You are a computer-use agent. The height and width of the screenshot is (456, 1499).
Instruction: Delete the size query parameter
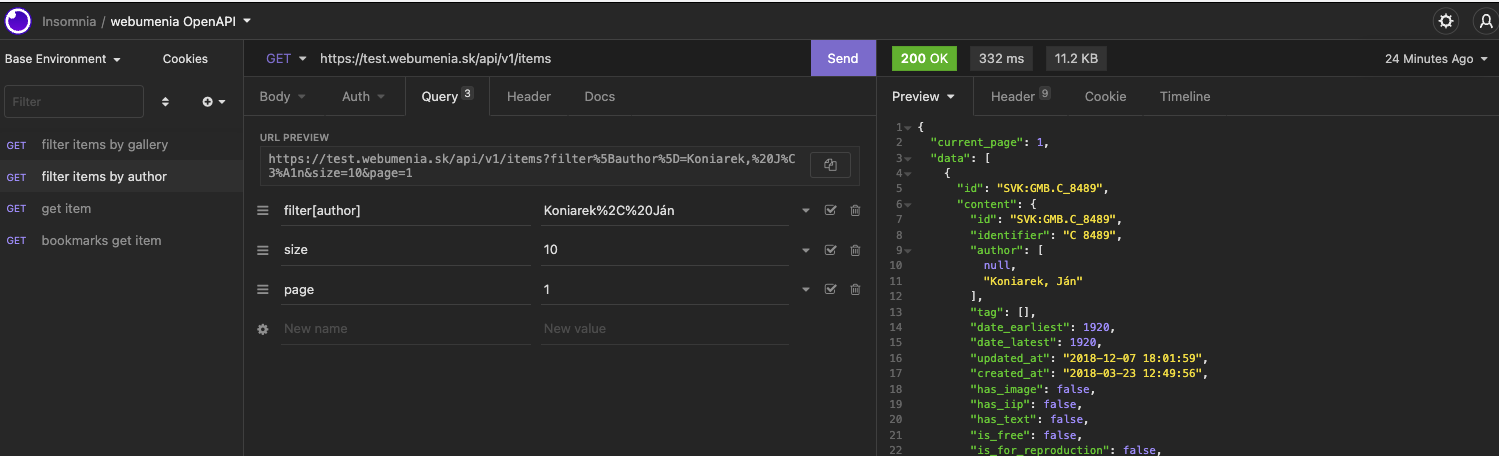tap(855, 250)
